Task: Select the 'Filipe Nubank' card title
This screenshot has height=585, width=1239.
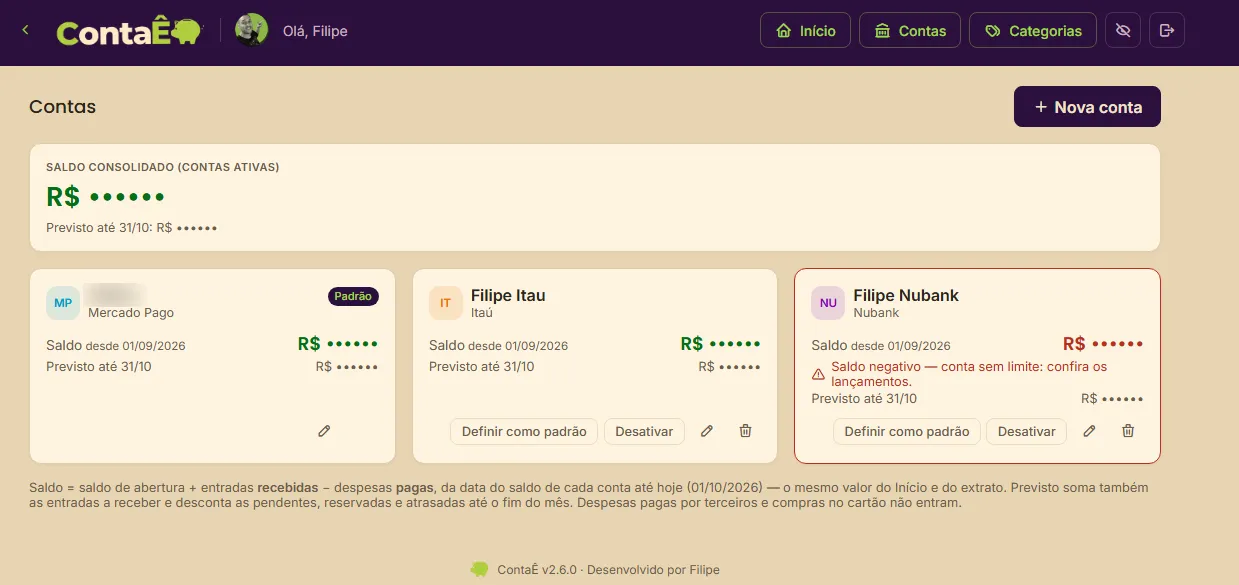Action: pyautogui.click(x=906, y=295)
